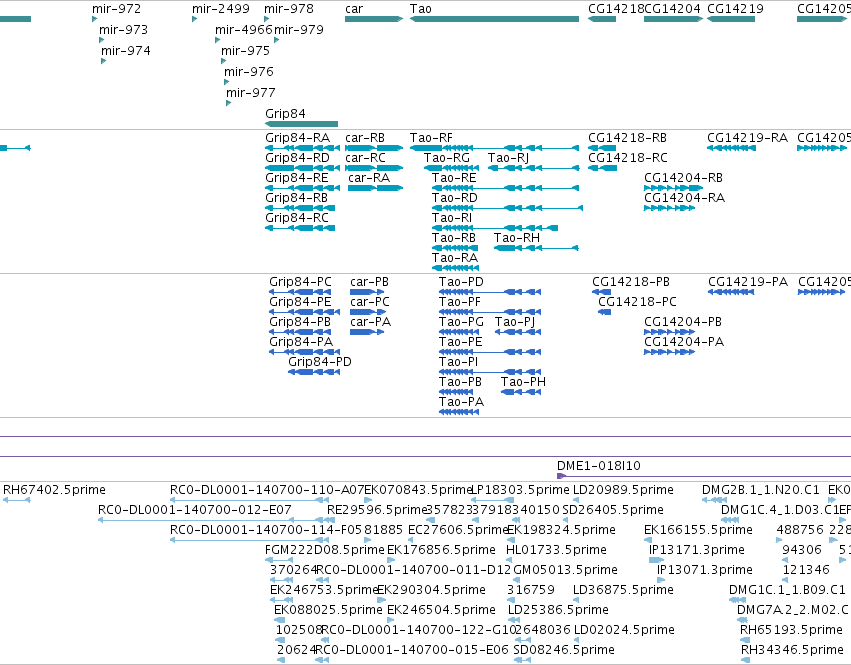The height and width of the screenshot is (665, 851).
Task: Click the CG14204-RB transcript label
Action: pos(683,178)
